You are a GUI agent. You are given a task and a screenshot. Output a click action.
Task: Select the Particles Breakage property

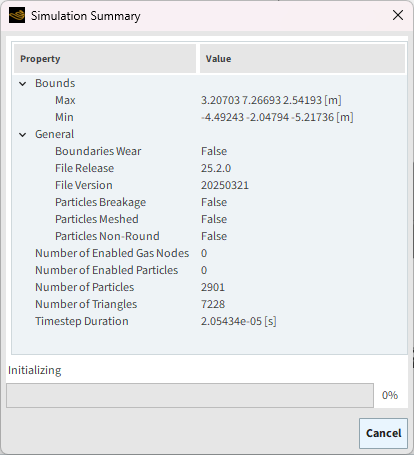pos(100,202)
